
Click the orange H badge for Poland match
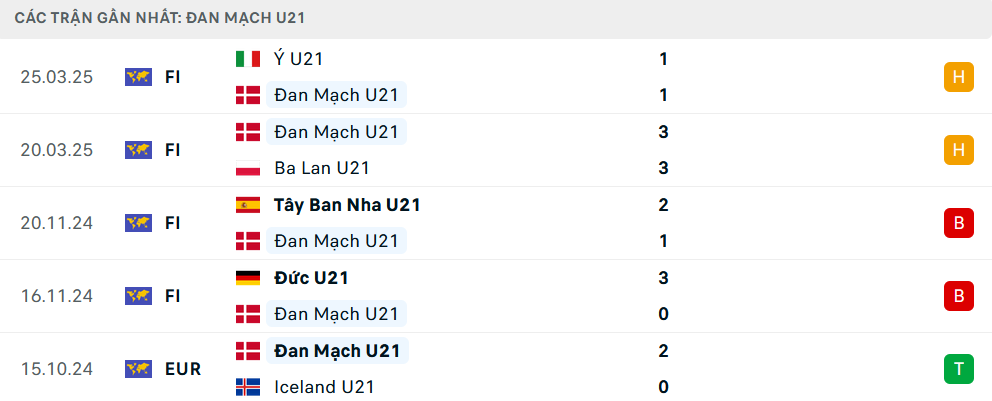point(959,150)
